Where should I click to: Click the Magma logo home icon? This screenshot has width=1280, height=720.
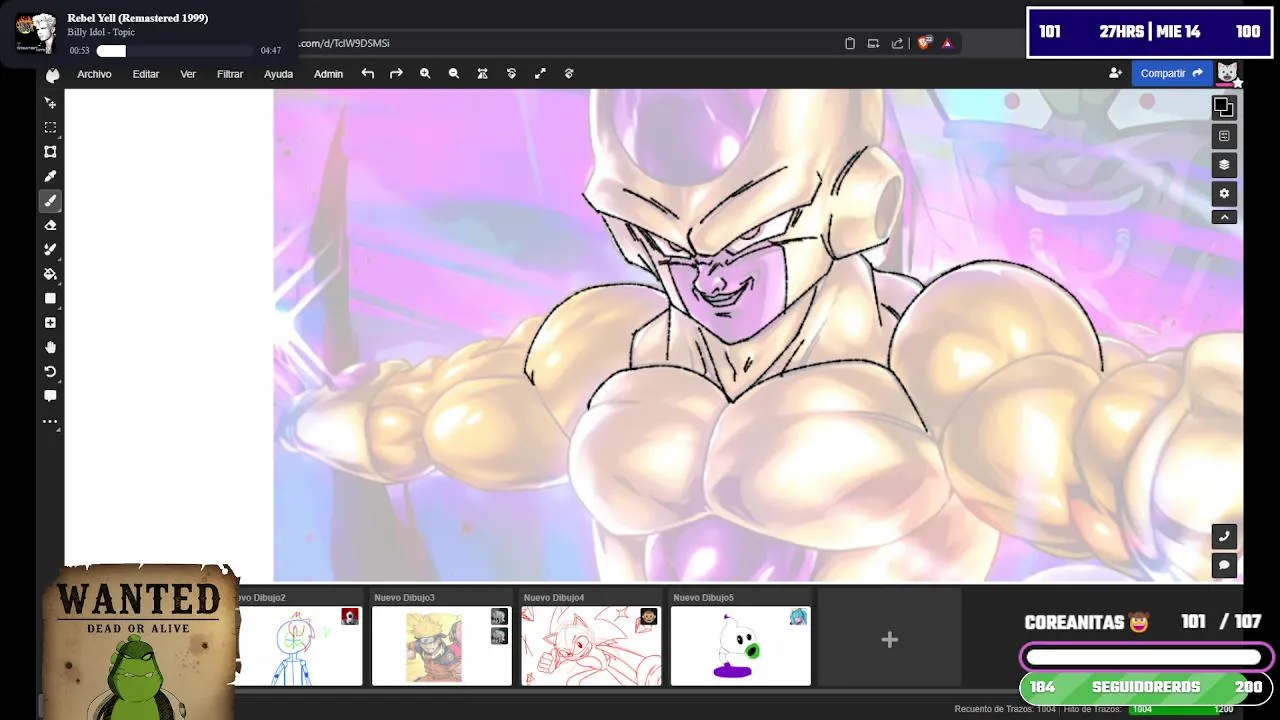(x=52, y=74)
